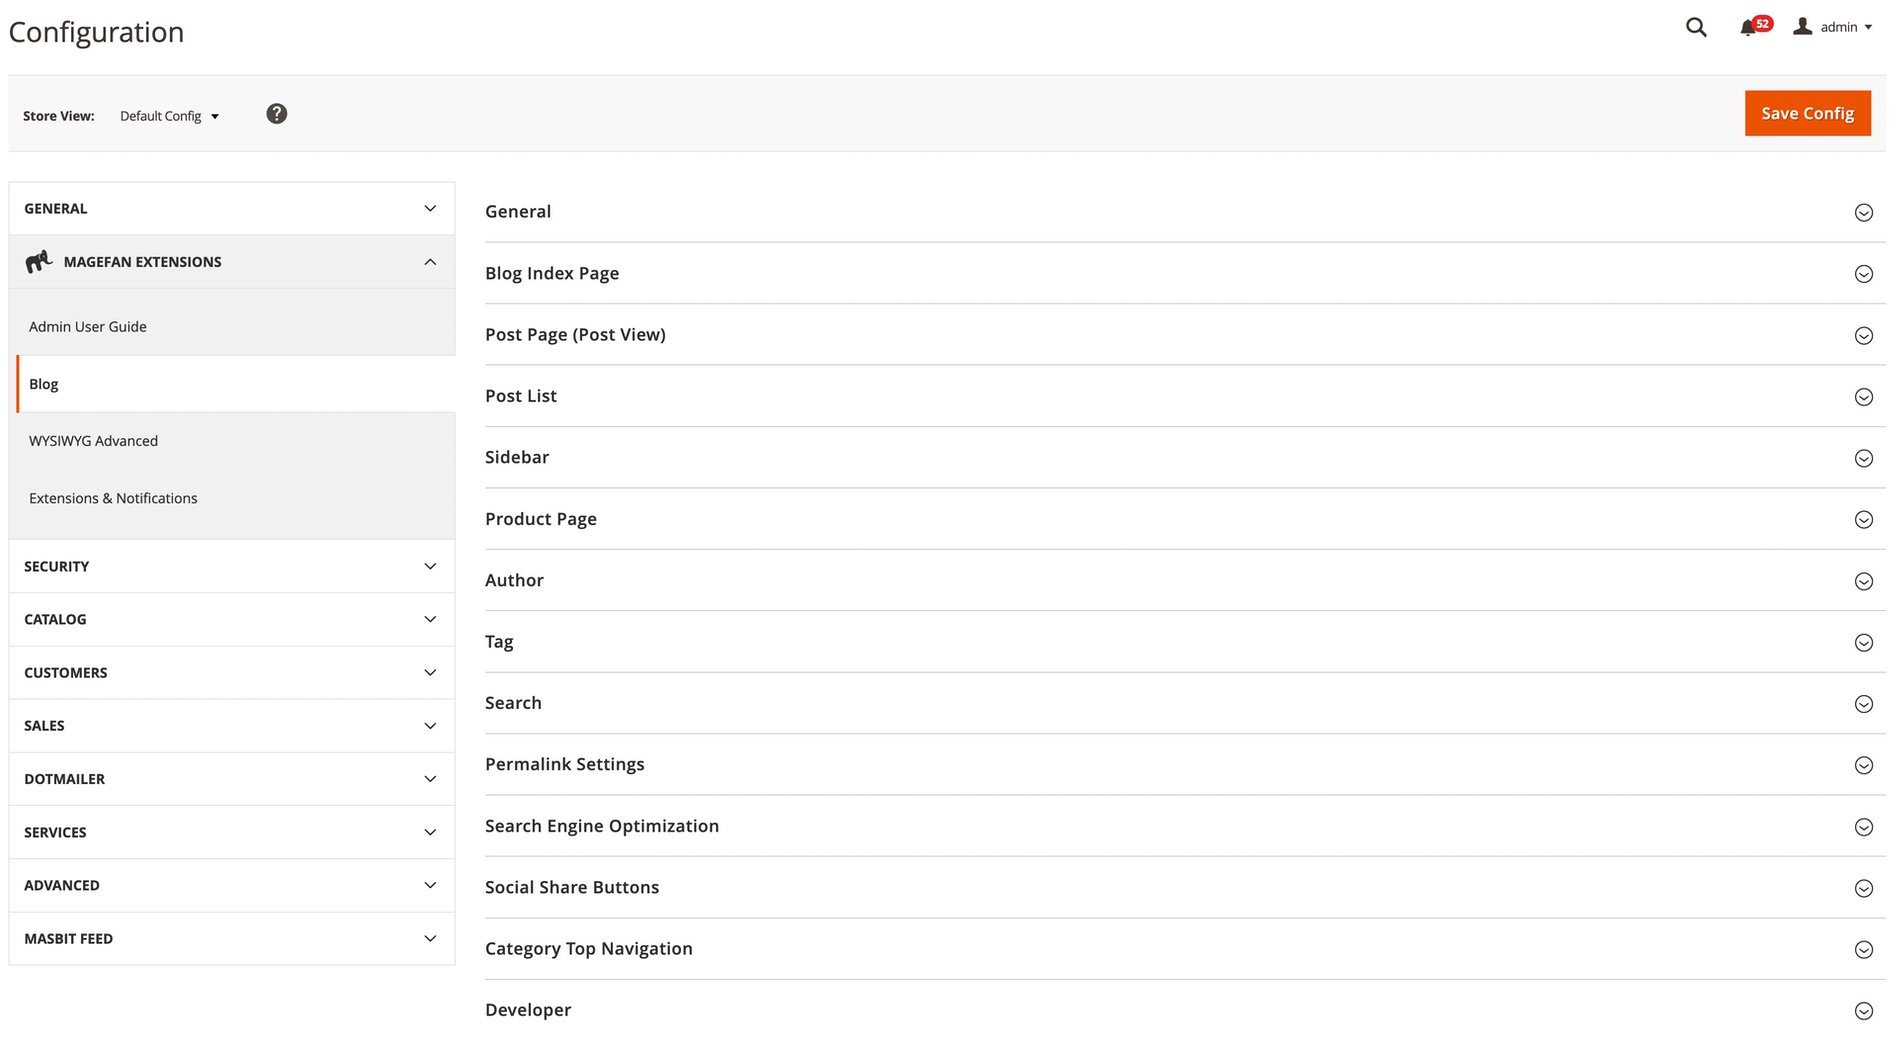Open Extensions & Notifications settings
The image size is (1900, 1055).
tap(113, 498)
